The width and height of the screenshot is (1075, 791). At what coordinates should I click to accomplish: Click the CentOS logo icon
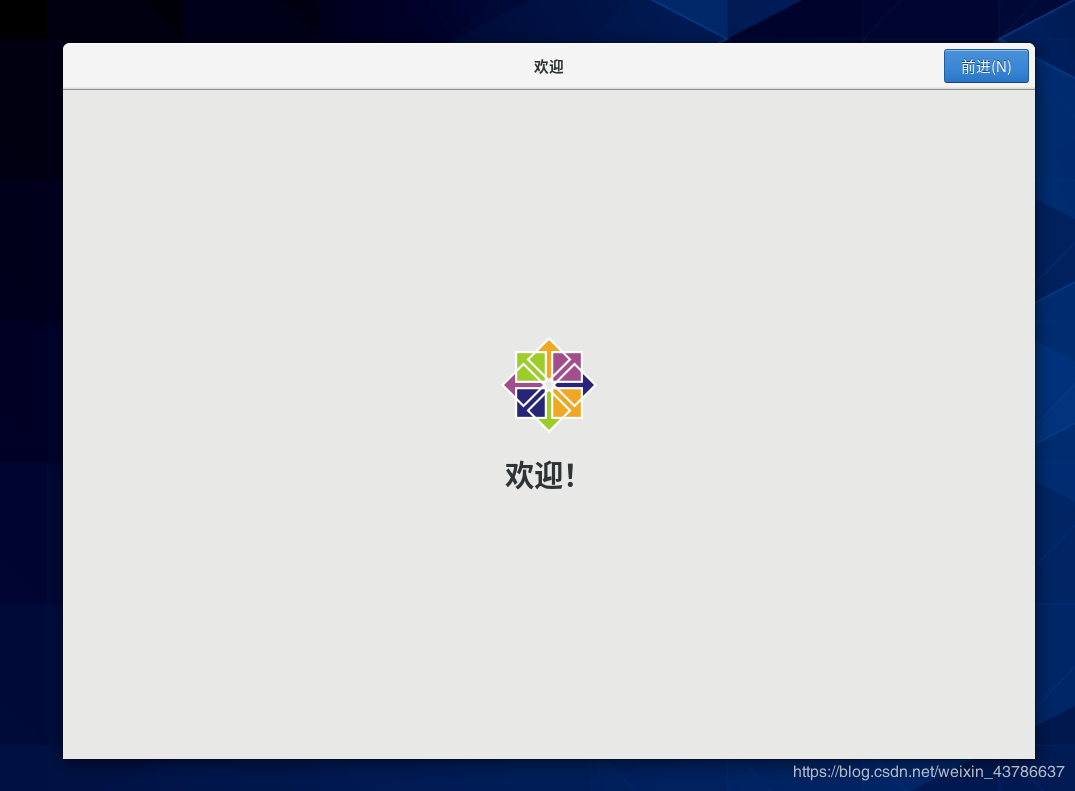click(549, 385)
